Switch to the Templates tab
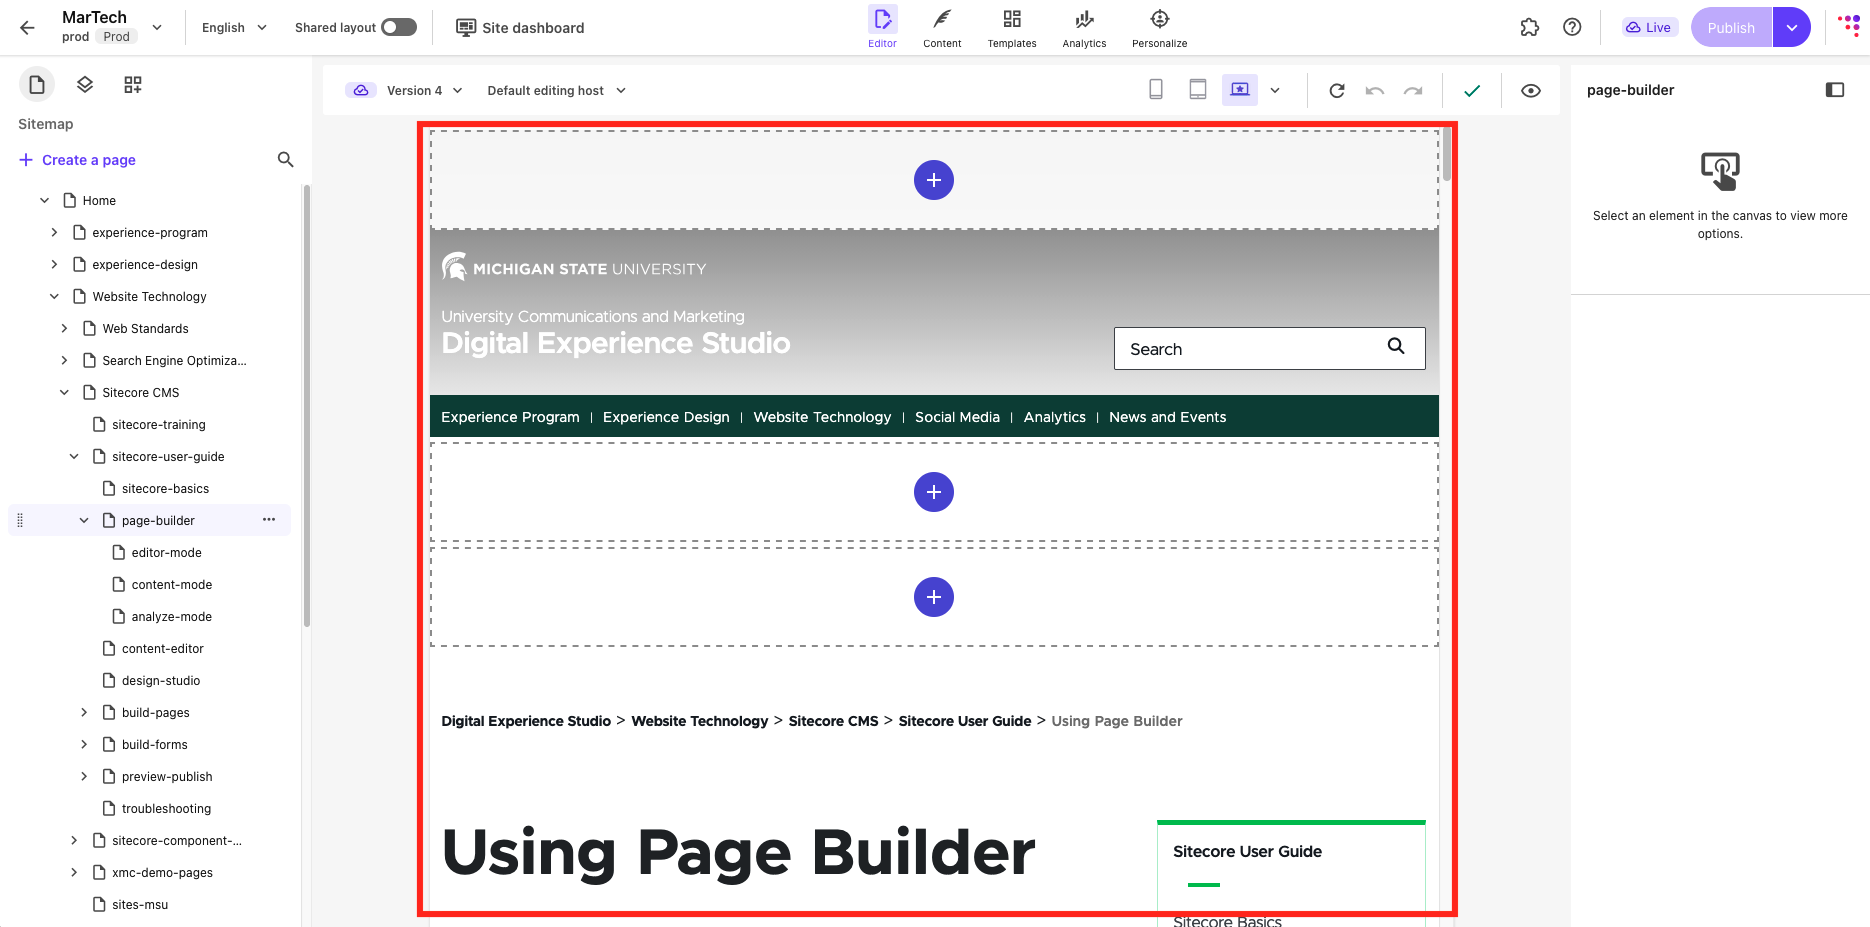Image resolution: width=1870 pixels, height=927 pixels. (x=1012, y=28)
